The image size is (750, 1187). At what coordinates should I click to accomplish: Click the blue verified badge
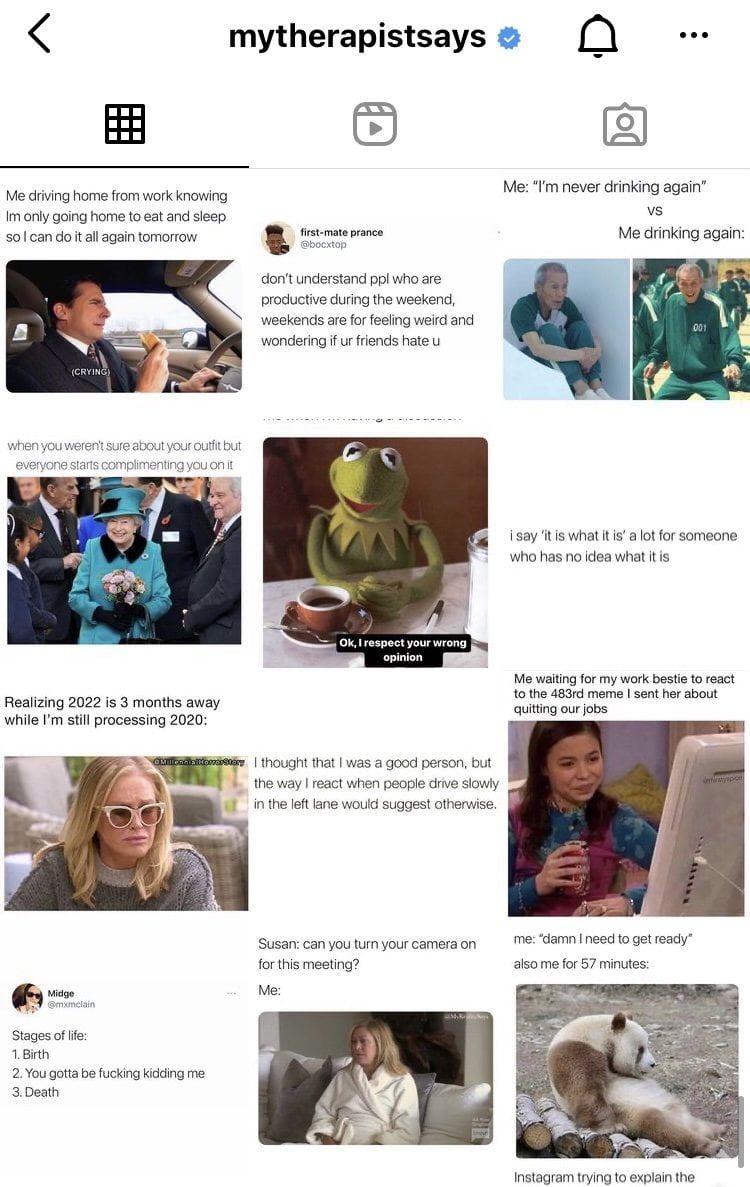509,37
